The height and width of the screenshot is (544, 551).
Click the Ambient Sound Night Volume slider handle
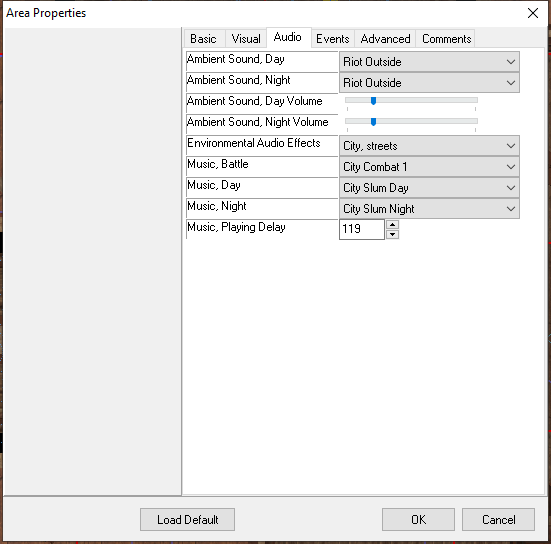coord(374,122)
